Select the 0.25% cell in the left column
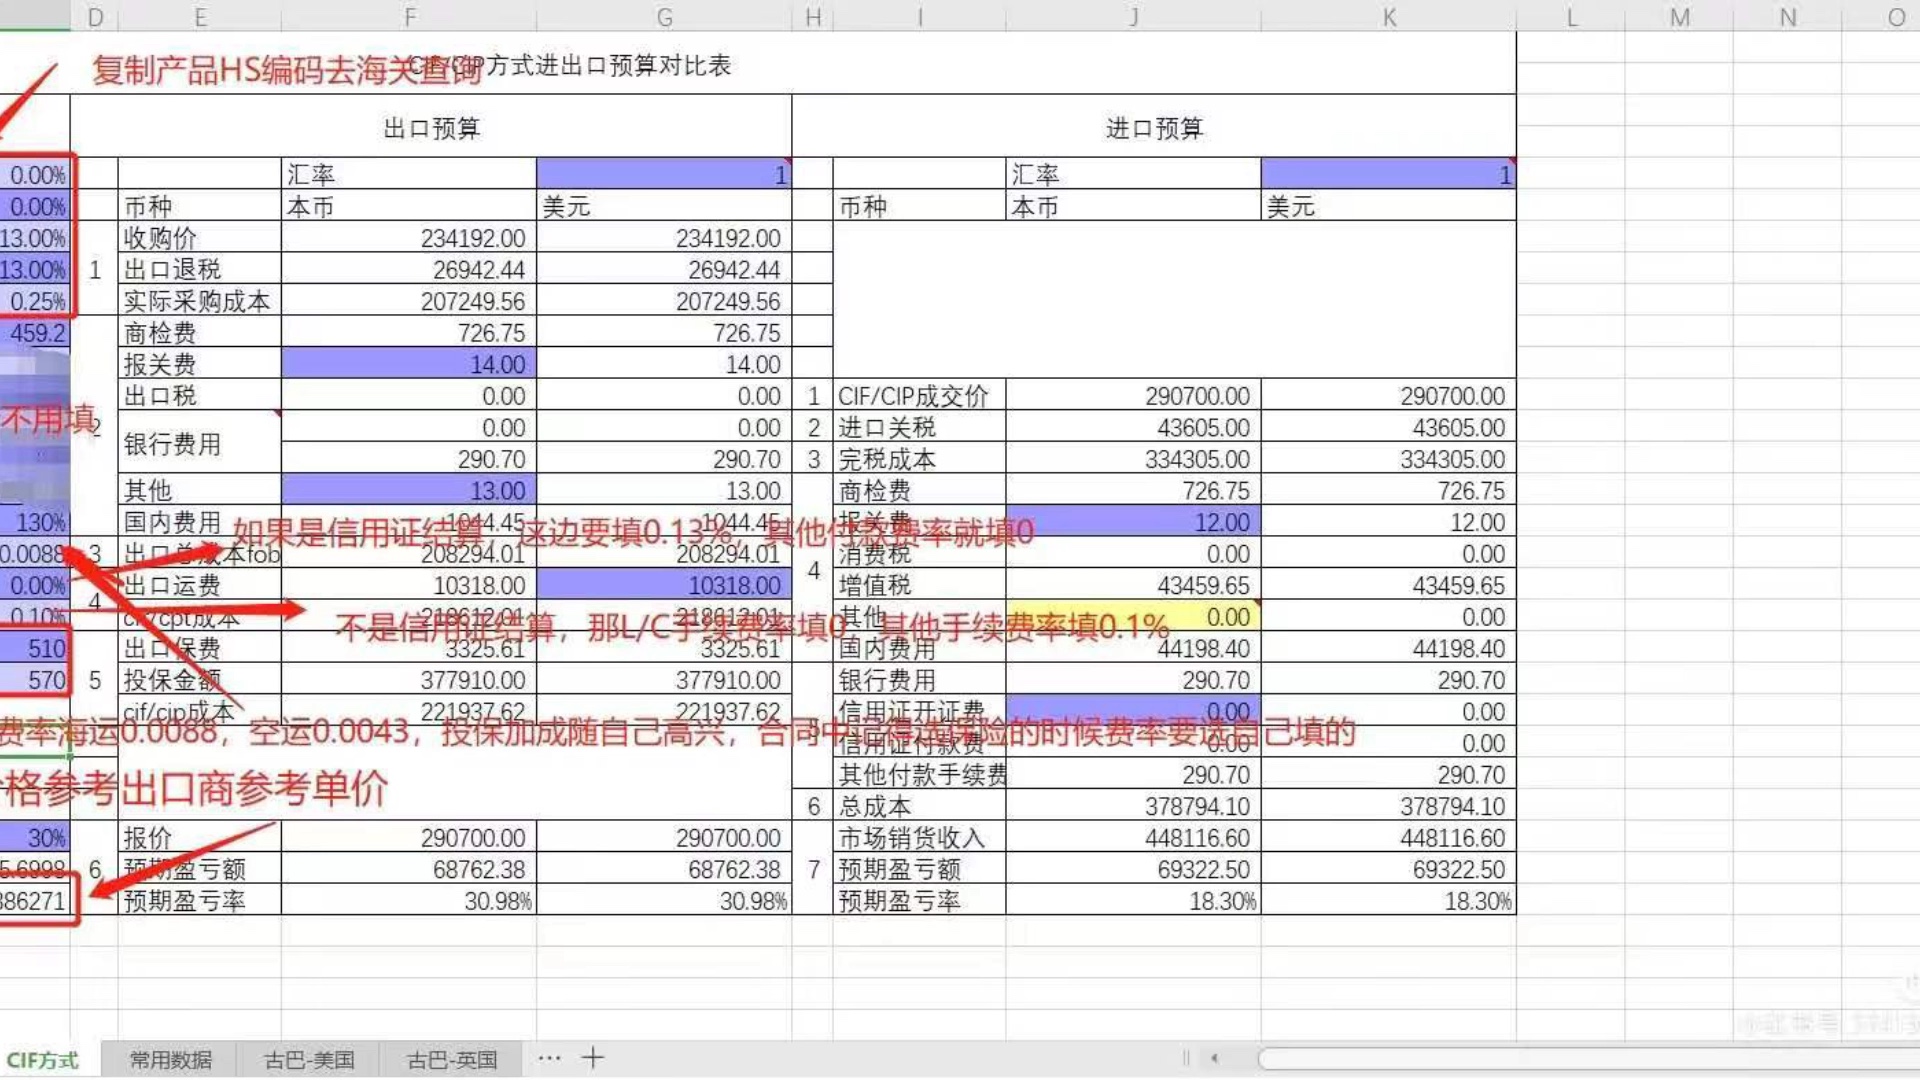This screenshot has height=1080, width=1920. [x=35, y=301]
